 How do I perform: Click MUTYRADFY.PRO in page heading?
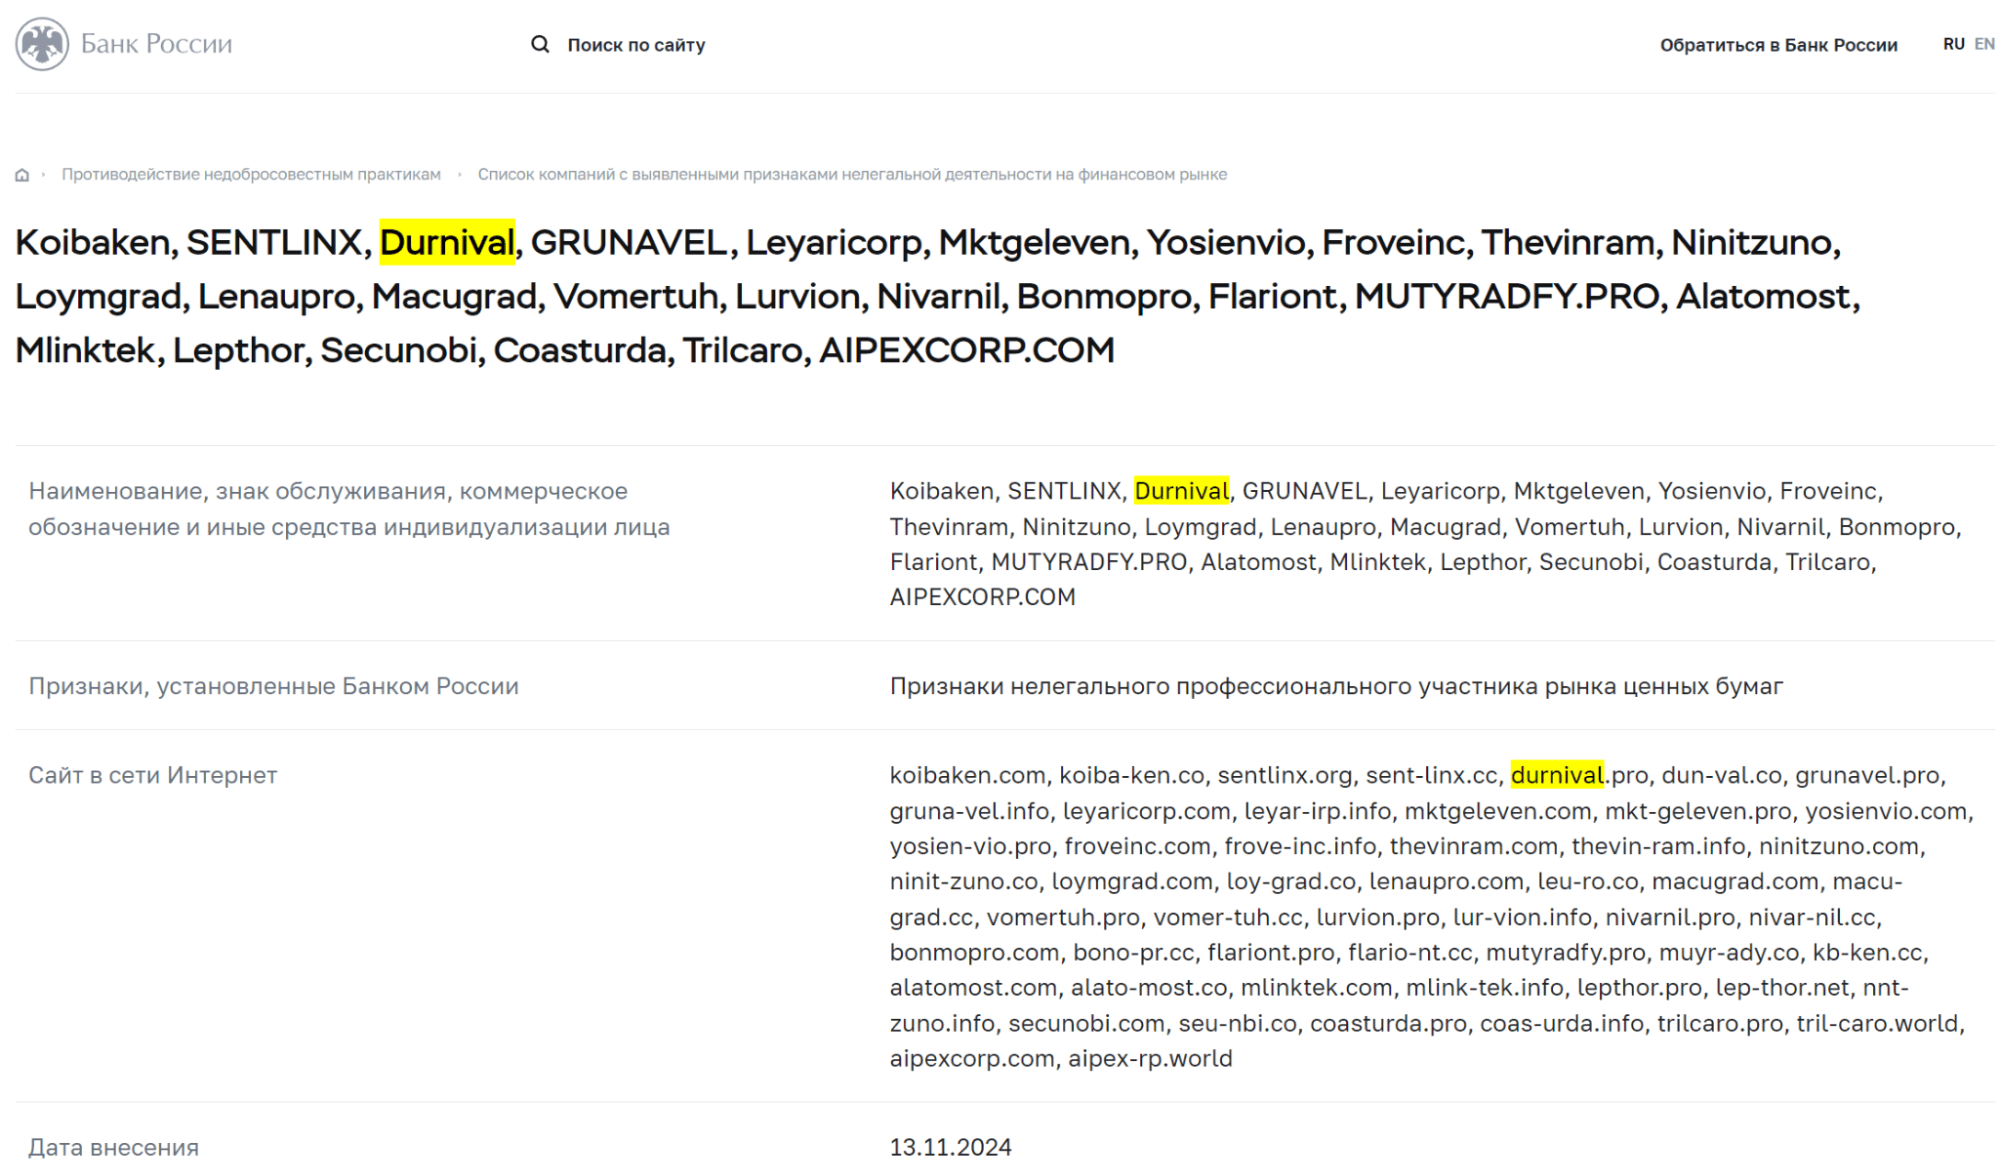coord(1507,296)
